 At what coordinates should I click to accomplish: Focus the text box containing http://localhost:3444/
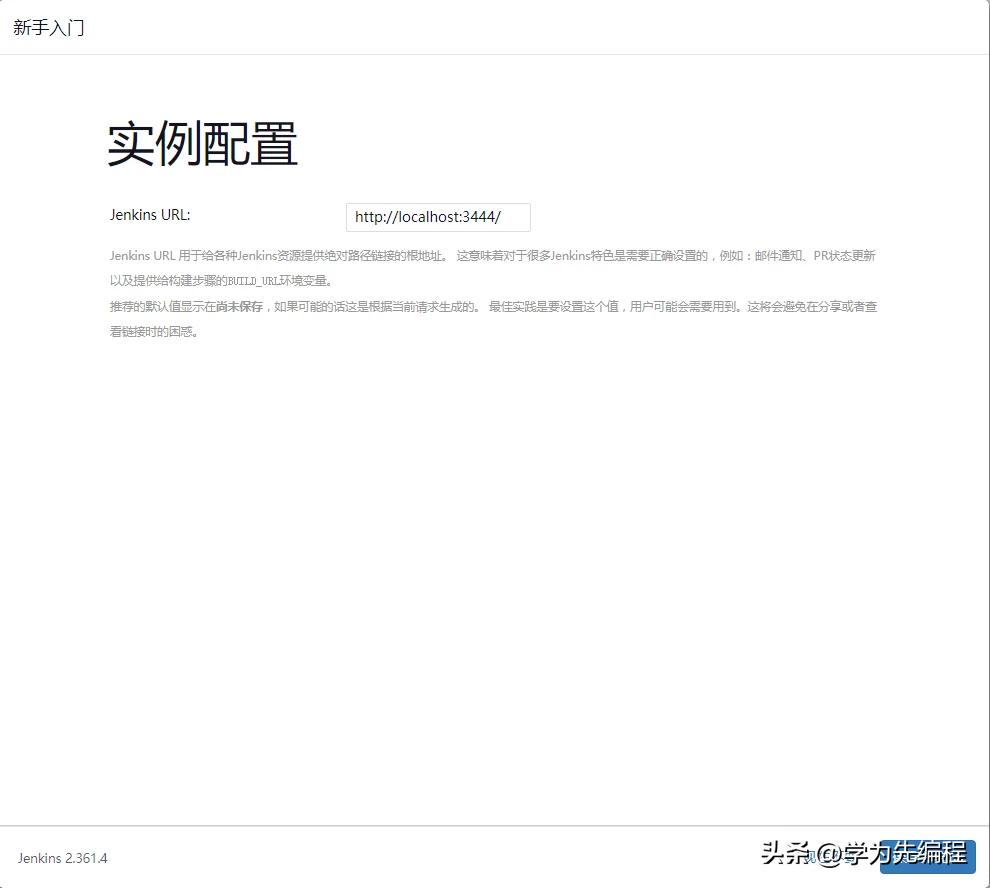pos(437,217)
